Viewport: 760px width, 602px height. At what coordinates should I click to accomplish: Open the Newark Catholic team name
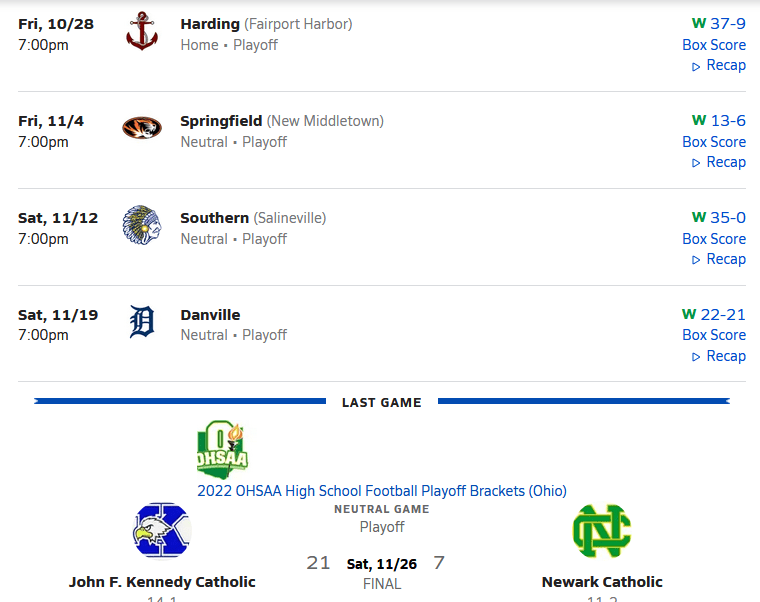coord(602,582)
